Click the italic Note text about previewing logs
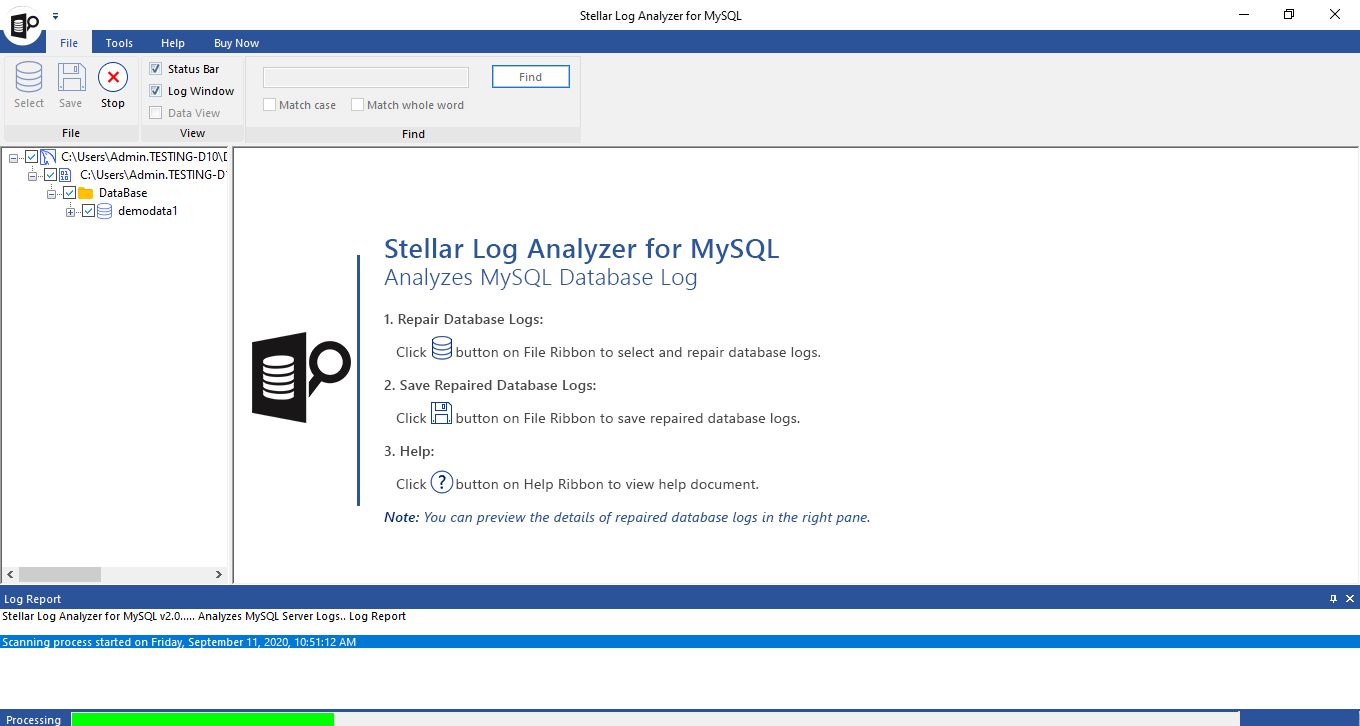The image size is (1360, 726). [x=627, y=517]
